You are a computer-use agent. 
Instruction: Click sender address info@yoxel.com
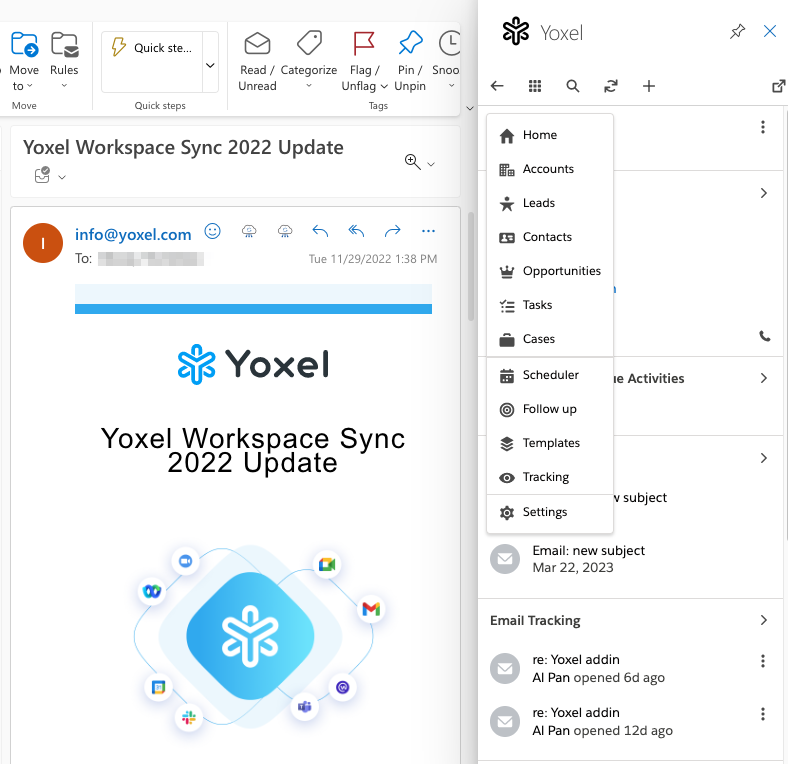133,234
